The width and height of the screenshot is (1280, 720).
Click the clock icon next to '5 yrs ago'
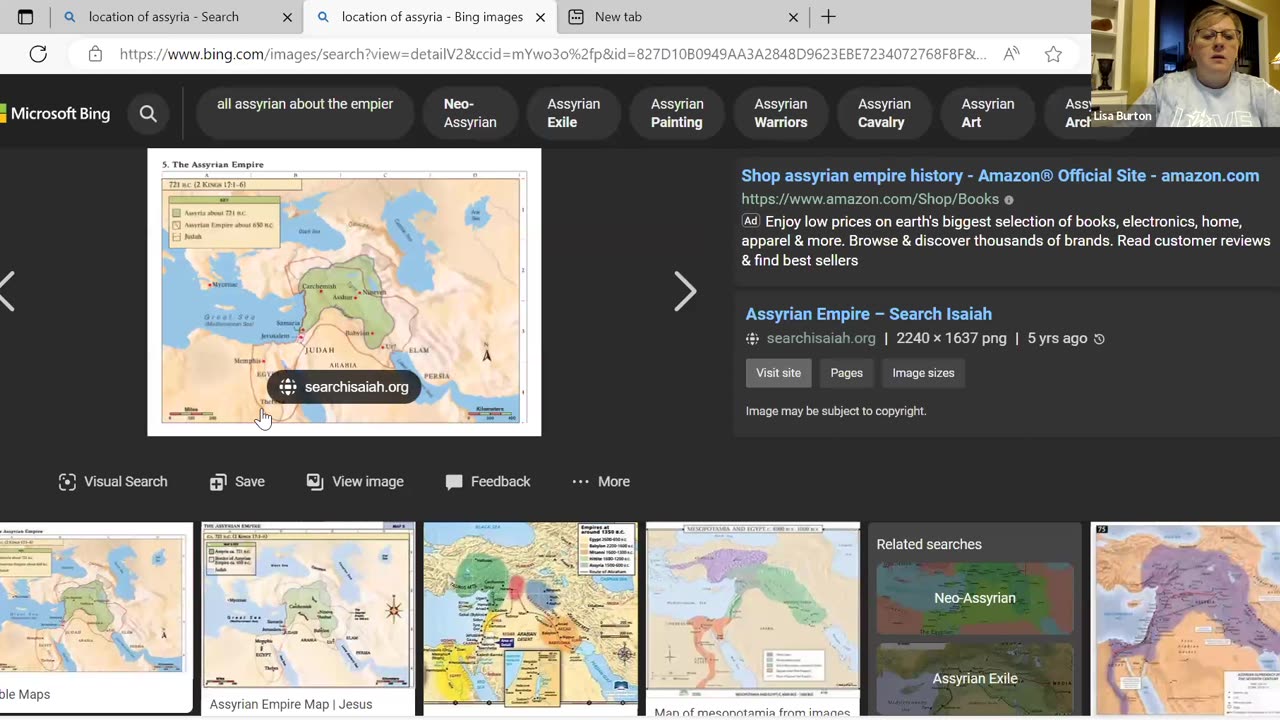pos(1099,339)
